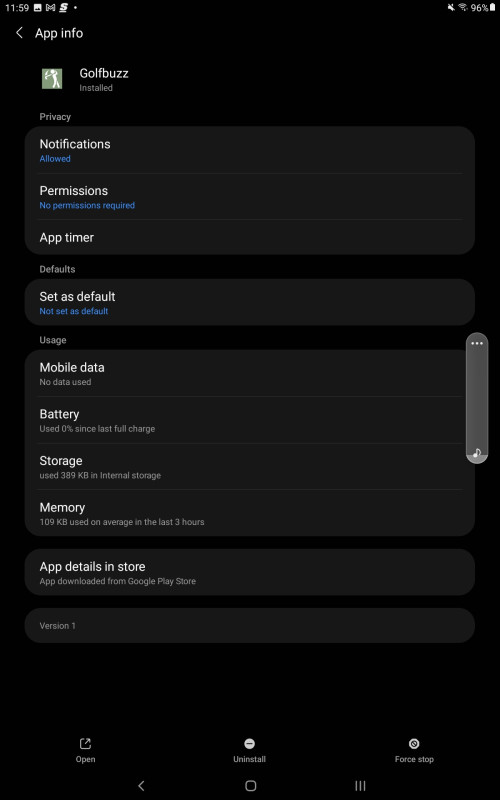Open Storage details
This screenshot has width=500, height=800.
(x=250, y=466)
